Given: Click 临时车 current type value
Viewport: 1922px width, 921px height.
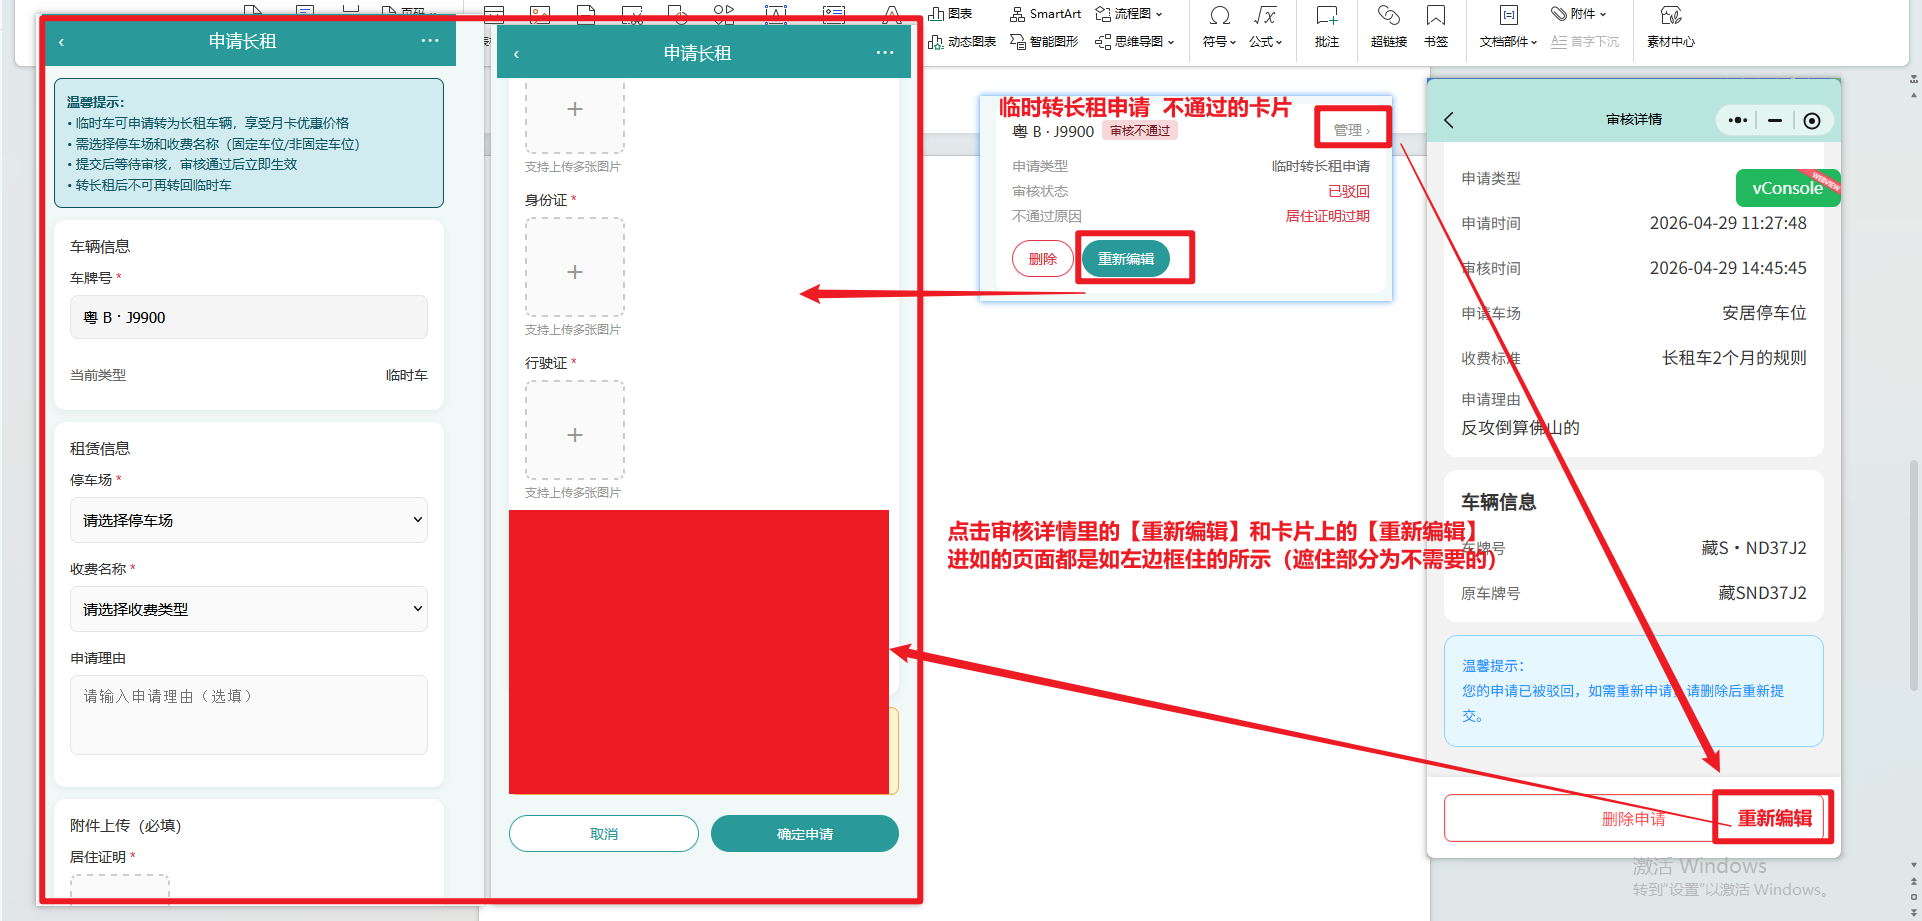Looking at the screenshot, I should [x=407, y=375].
